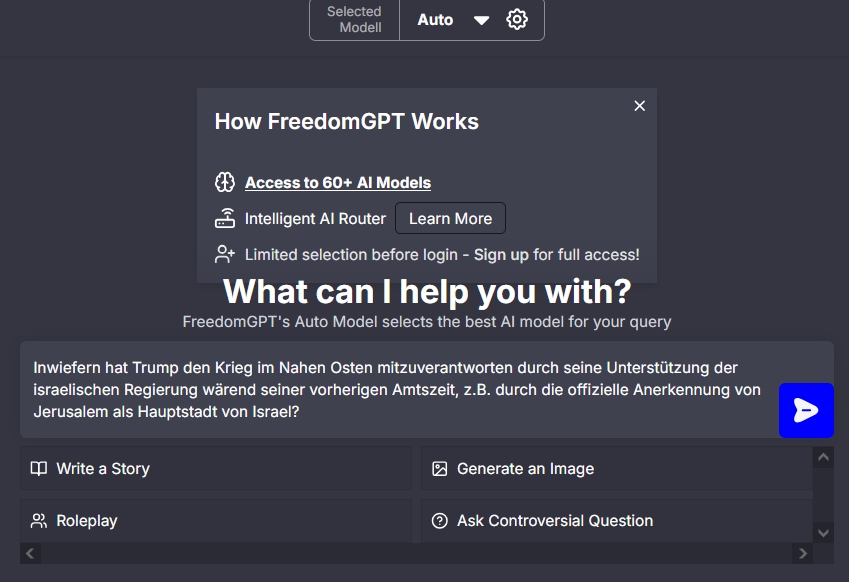Click the brain icon beside AI Models
The width and height of the screenshot is (849, 582).
(225, 183)
